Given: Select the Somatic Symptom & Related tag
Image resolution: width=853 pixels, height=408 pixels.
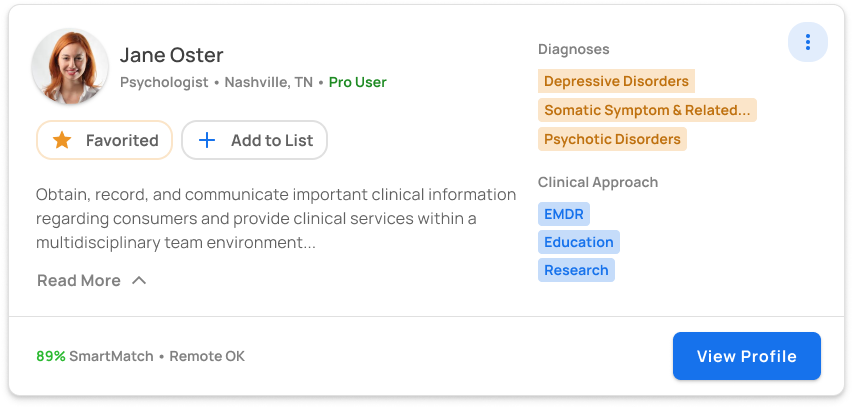Looking at the screenshot, I should 647,110.
